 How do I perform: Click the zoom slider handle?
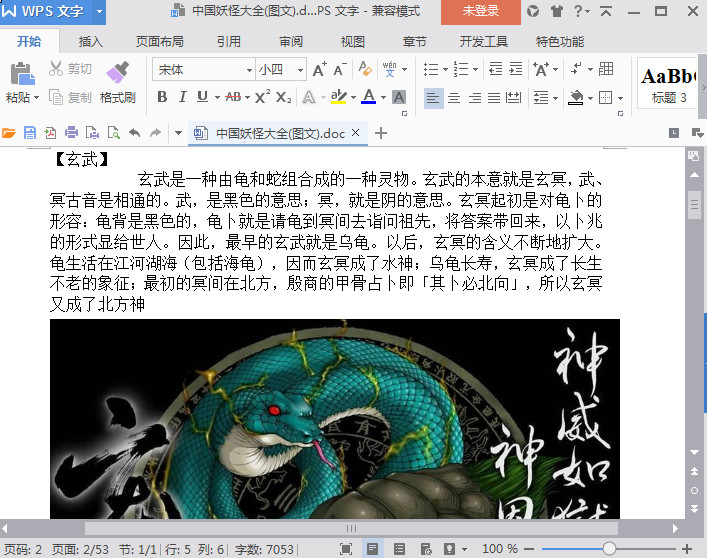coord(609,549)
